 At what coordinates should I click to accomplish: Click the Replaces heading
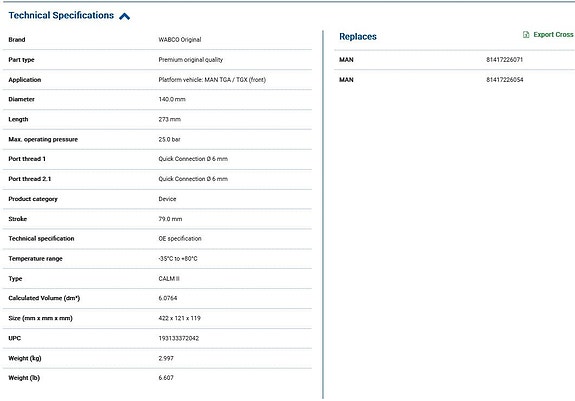tap(358, 37)
